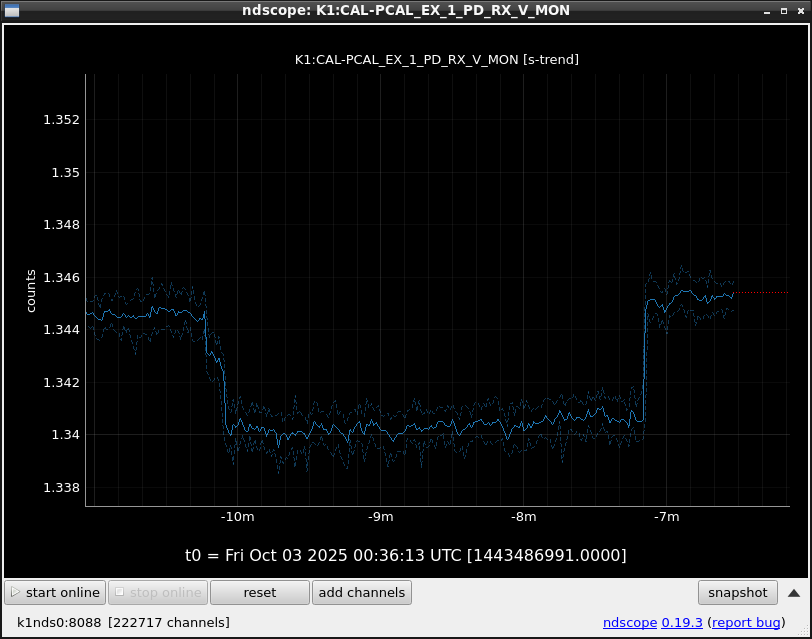Image resolution: width=812 pixels, height=639 pixels.
Task: Take a snapshot of the plot
Action: [737, 593]
